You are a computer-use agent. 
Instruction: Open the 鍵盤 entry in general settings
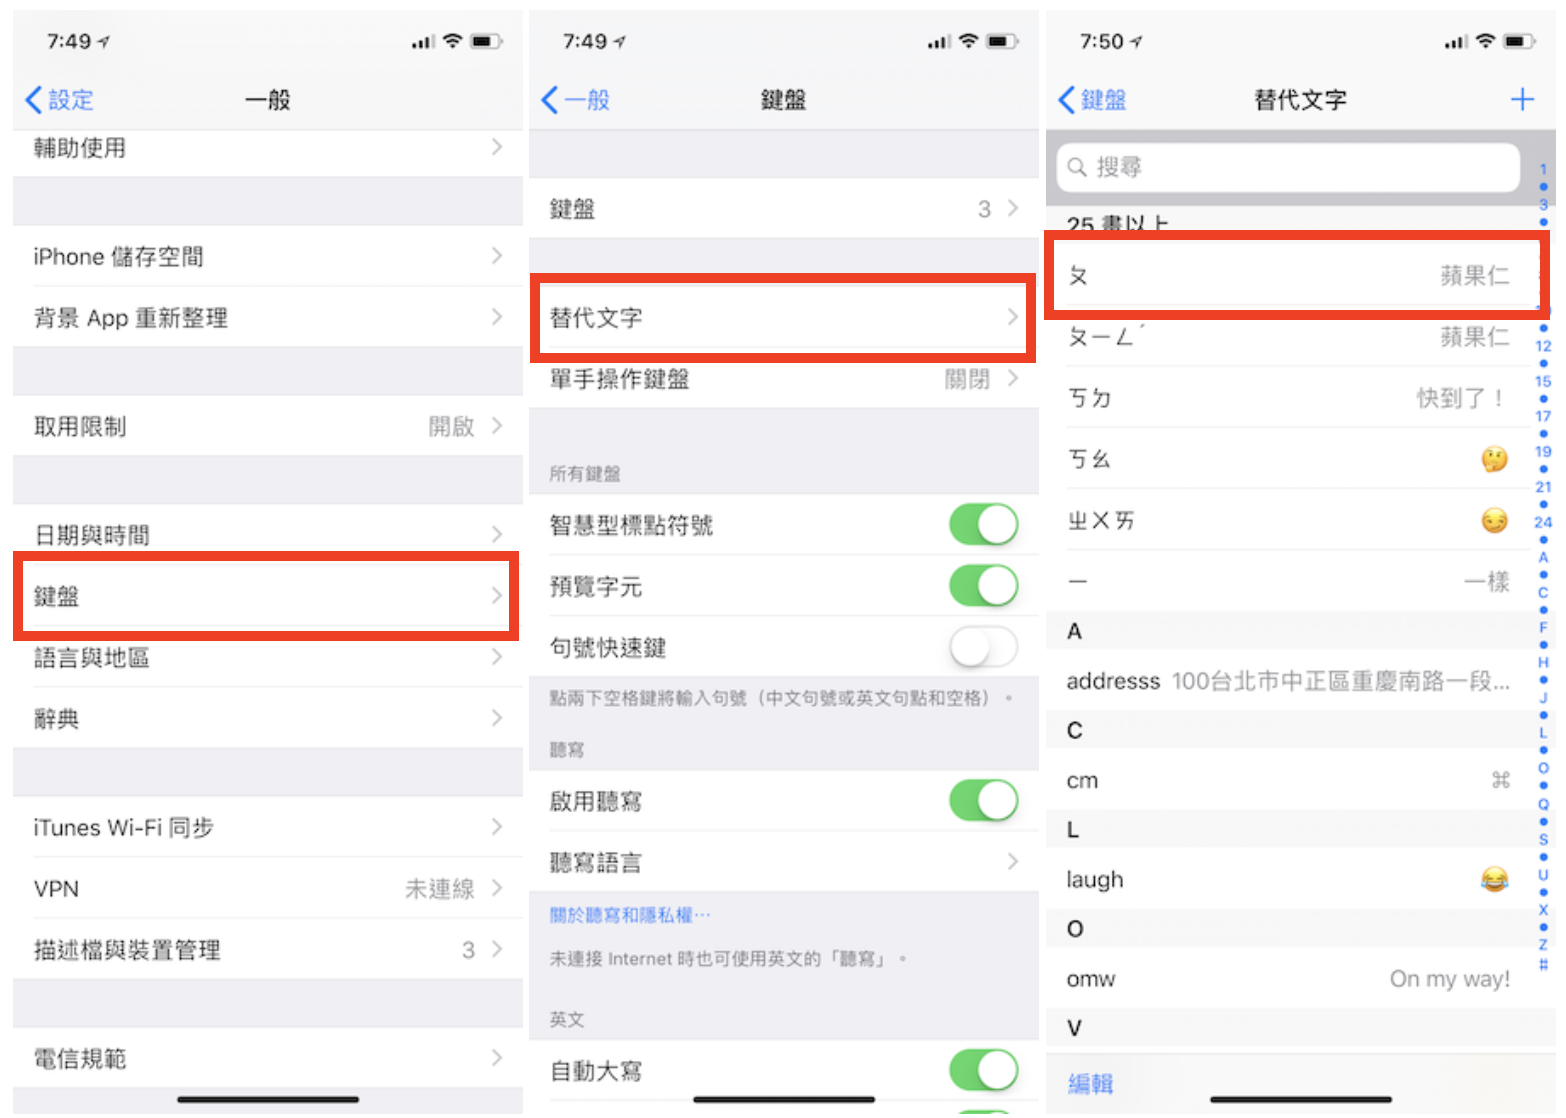click(x=267, y=597)
